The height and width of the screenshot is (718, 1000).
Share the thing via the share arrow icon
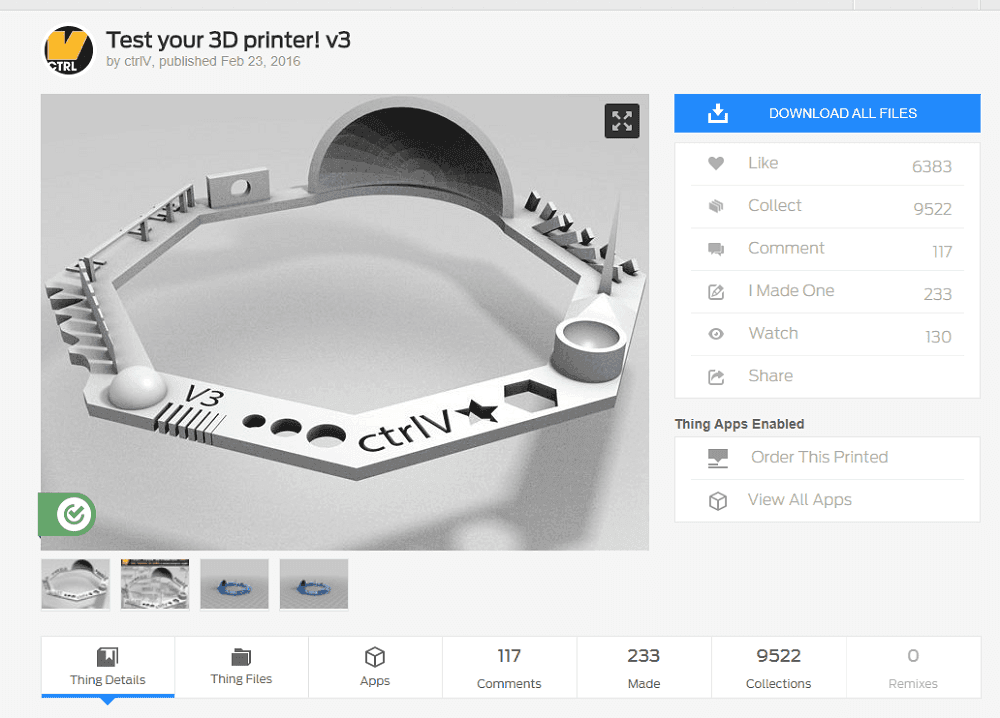(716, 376)
